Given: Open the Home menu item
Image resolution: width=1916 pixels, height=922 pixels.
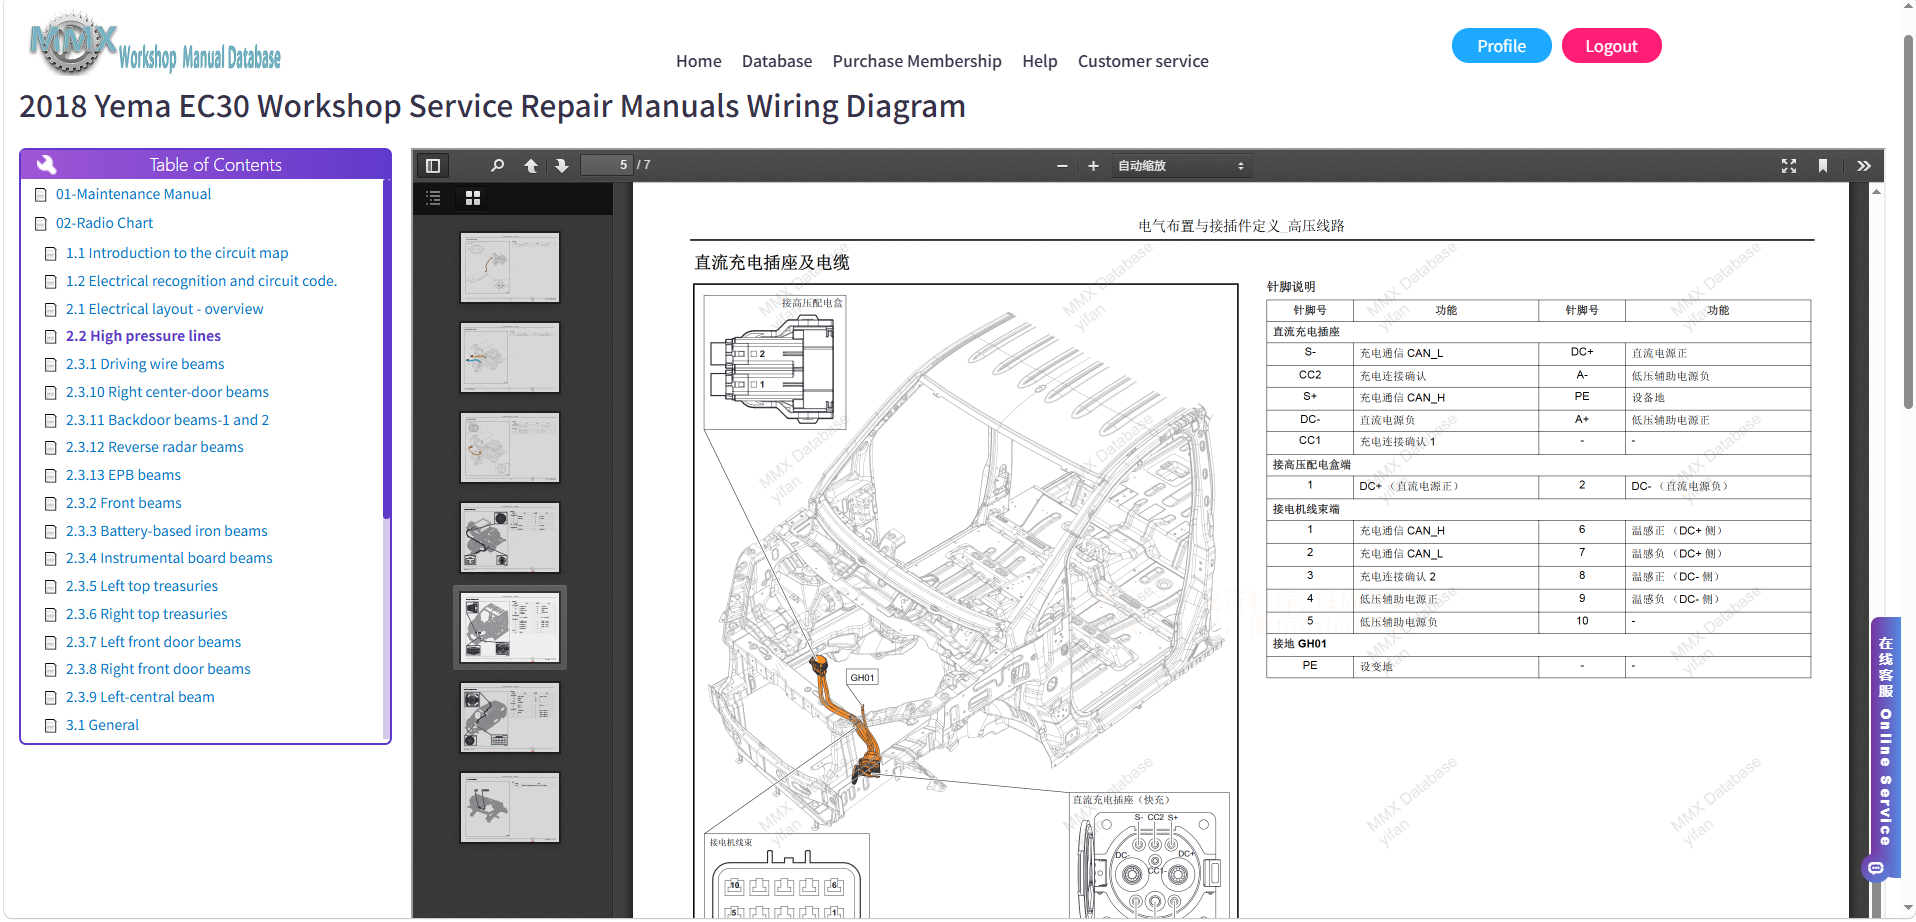Looking at the screenshot, I should pyautogui.click(x=699, y=61).
